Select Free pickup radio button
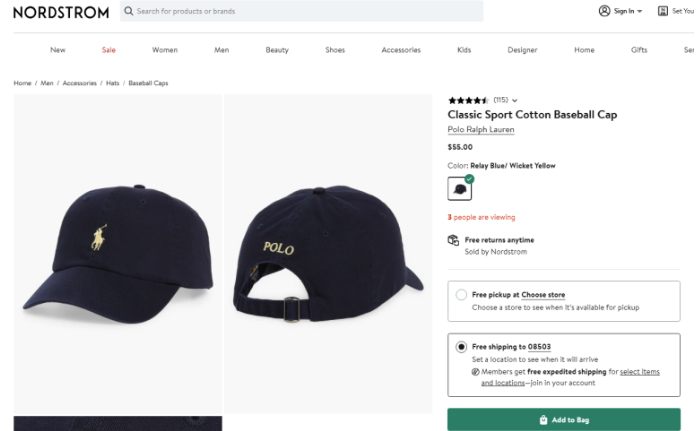Image resolution: width=699 pixels, height=431 pixels. click(461, 295)
